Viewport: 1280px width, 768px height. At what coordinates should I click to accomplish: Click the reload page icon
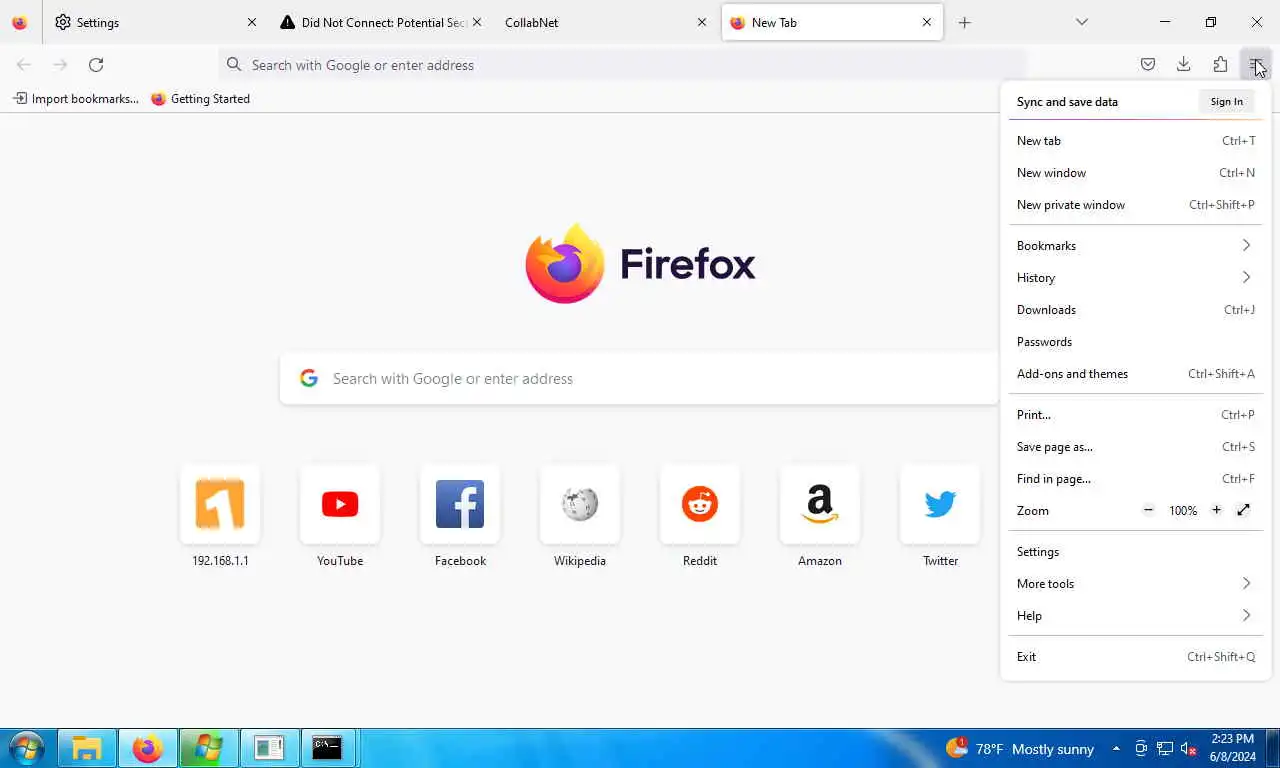tap(96, 65)
